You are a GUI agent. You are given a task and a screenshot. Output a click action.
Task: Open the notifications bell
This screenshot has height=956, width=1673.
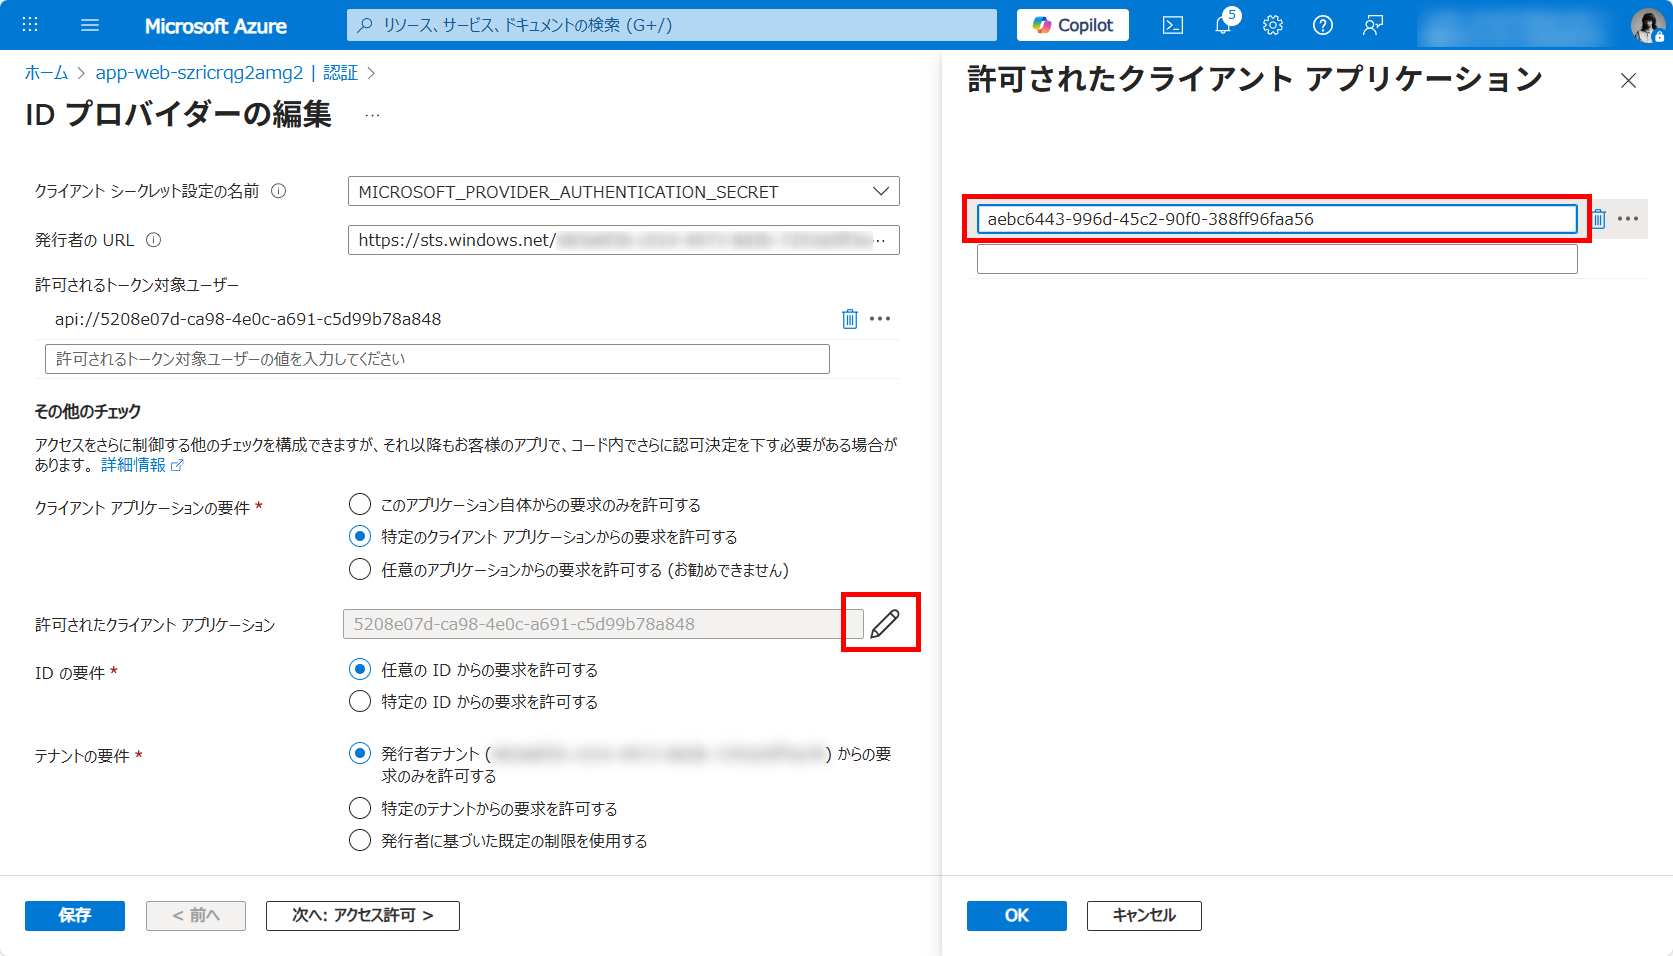1223,25
